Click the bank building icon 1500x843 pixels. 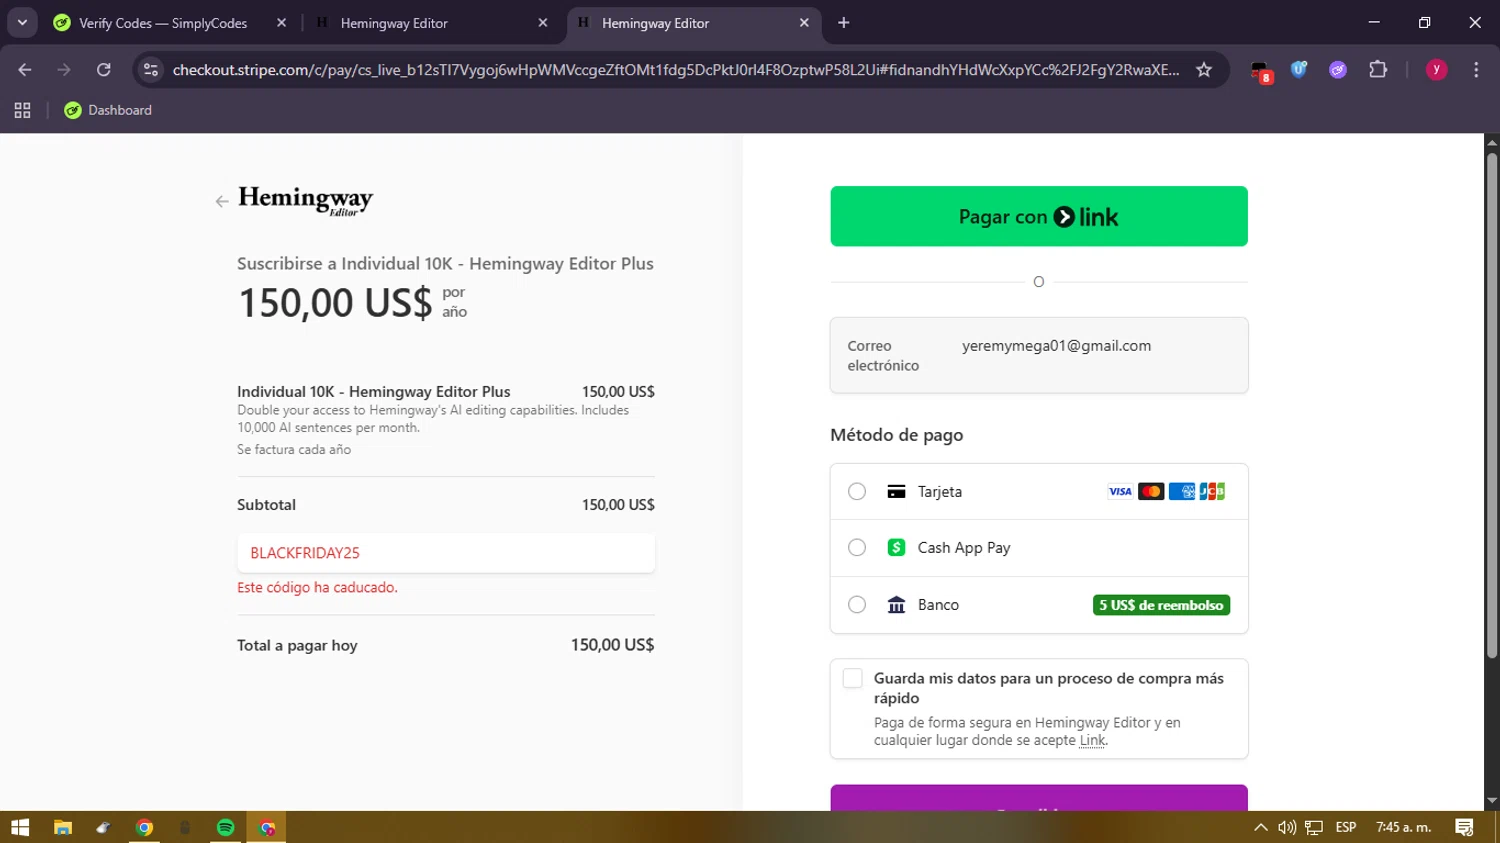point(896,604)
